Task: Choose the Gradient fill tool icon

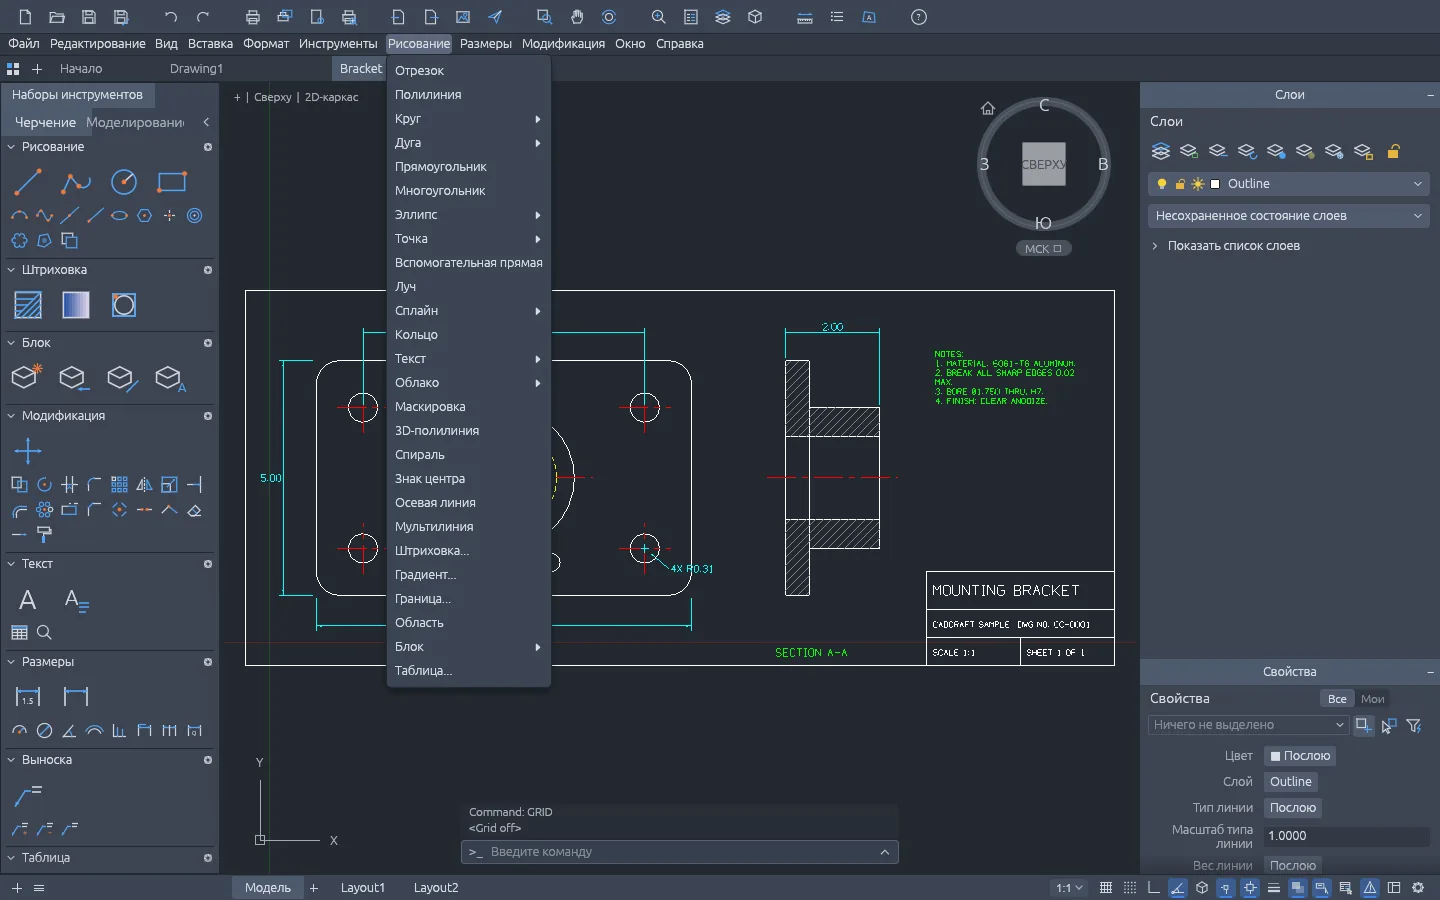Action: tap(76, 305)
